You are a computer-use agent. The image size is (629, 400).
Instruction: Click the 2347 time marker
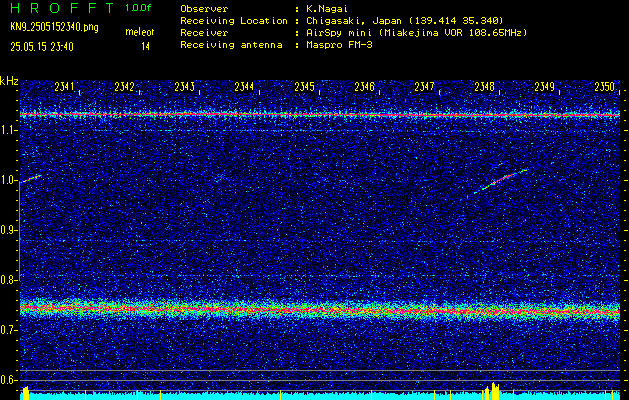click(424, 87)
